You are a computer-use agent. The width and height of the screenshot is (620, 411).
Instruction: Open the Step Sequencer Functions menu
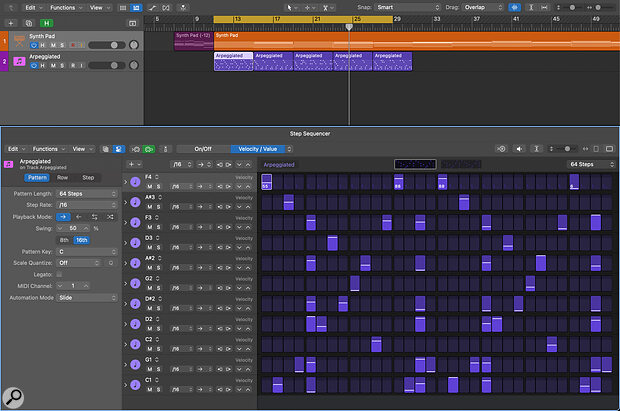(x=48, y=149)
